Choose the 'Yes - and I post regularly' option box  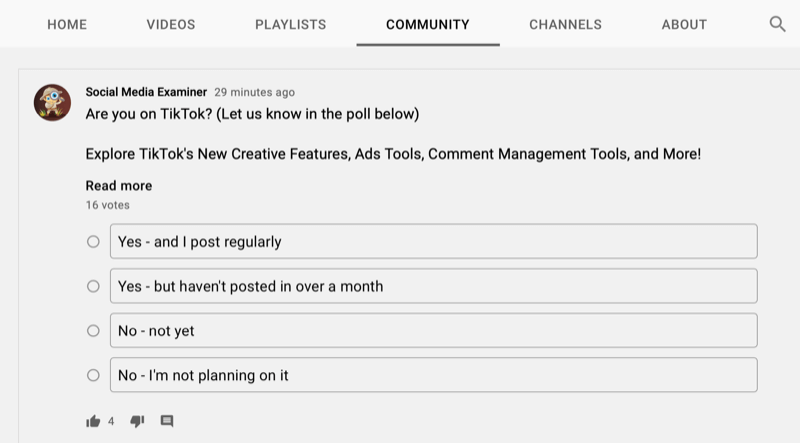click(434, 241)
